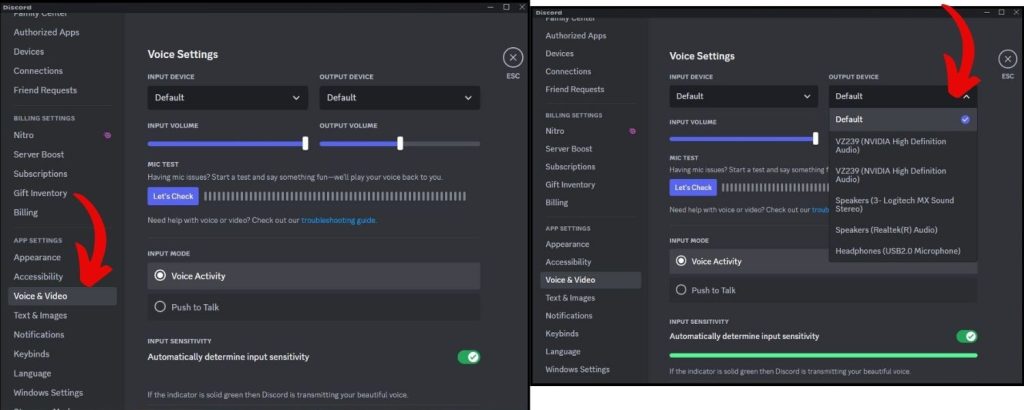This screenshot has height=410, width=1024.
Task: Select Push to Talk radio in right window
Action: tap(681, 290)
